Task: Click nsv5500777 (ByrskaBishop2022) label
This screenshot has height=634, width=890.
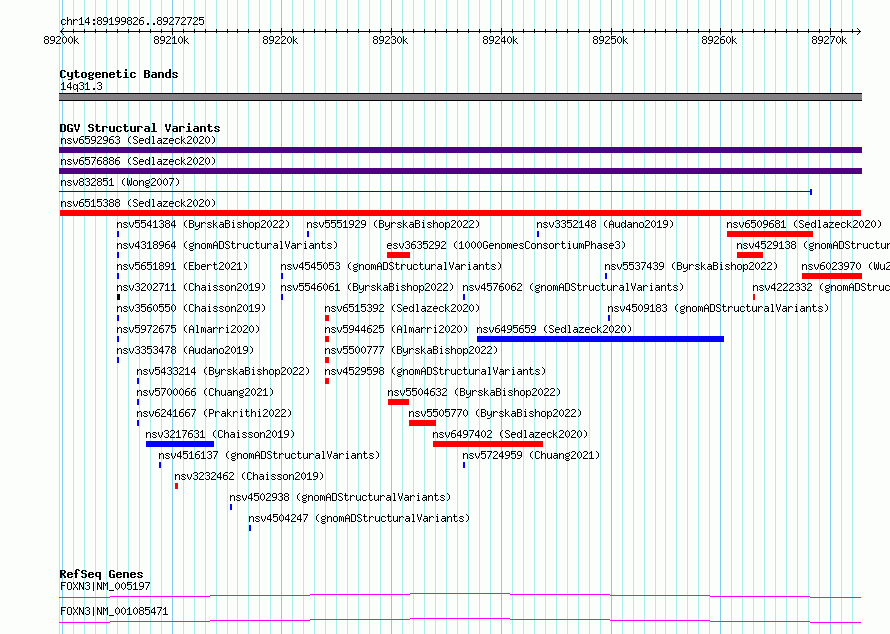Action: (411, 350)
